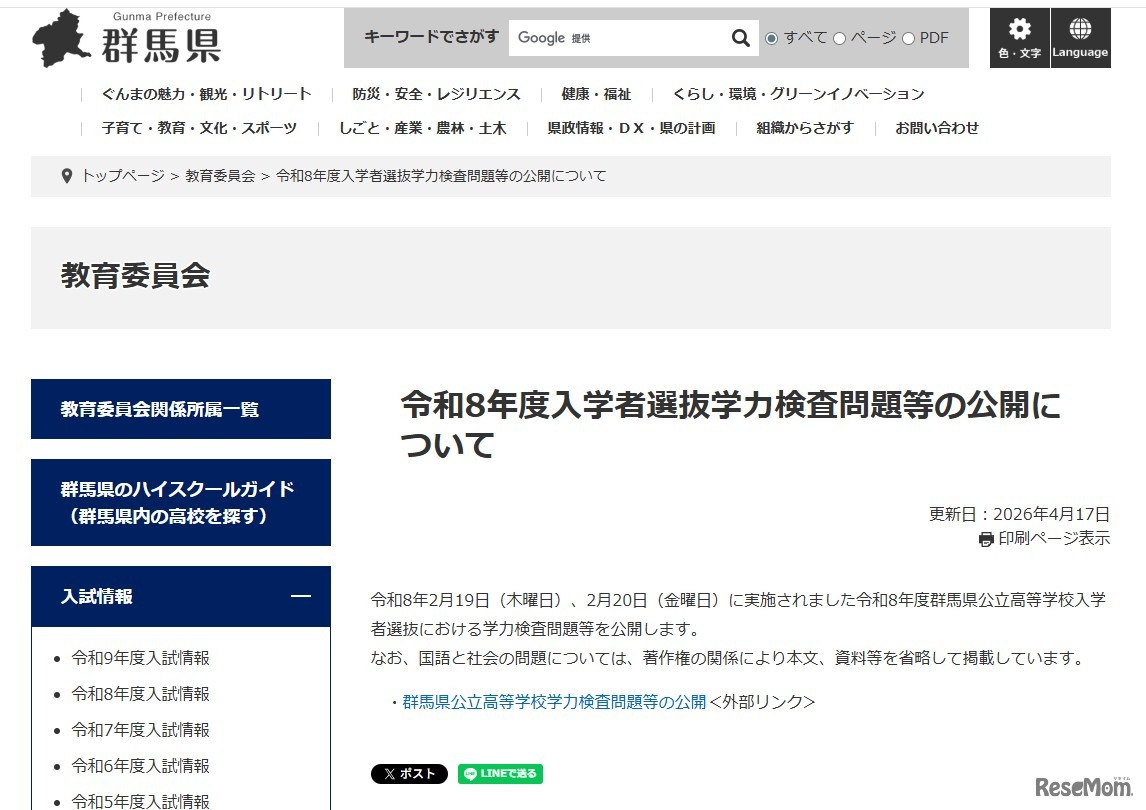This screenshot has width=1146, height=810.
Task: Collapse the 入試情報 sidebar section
Action: coord(303,596)
